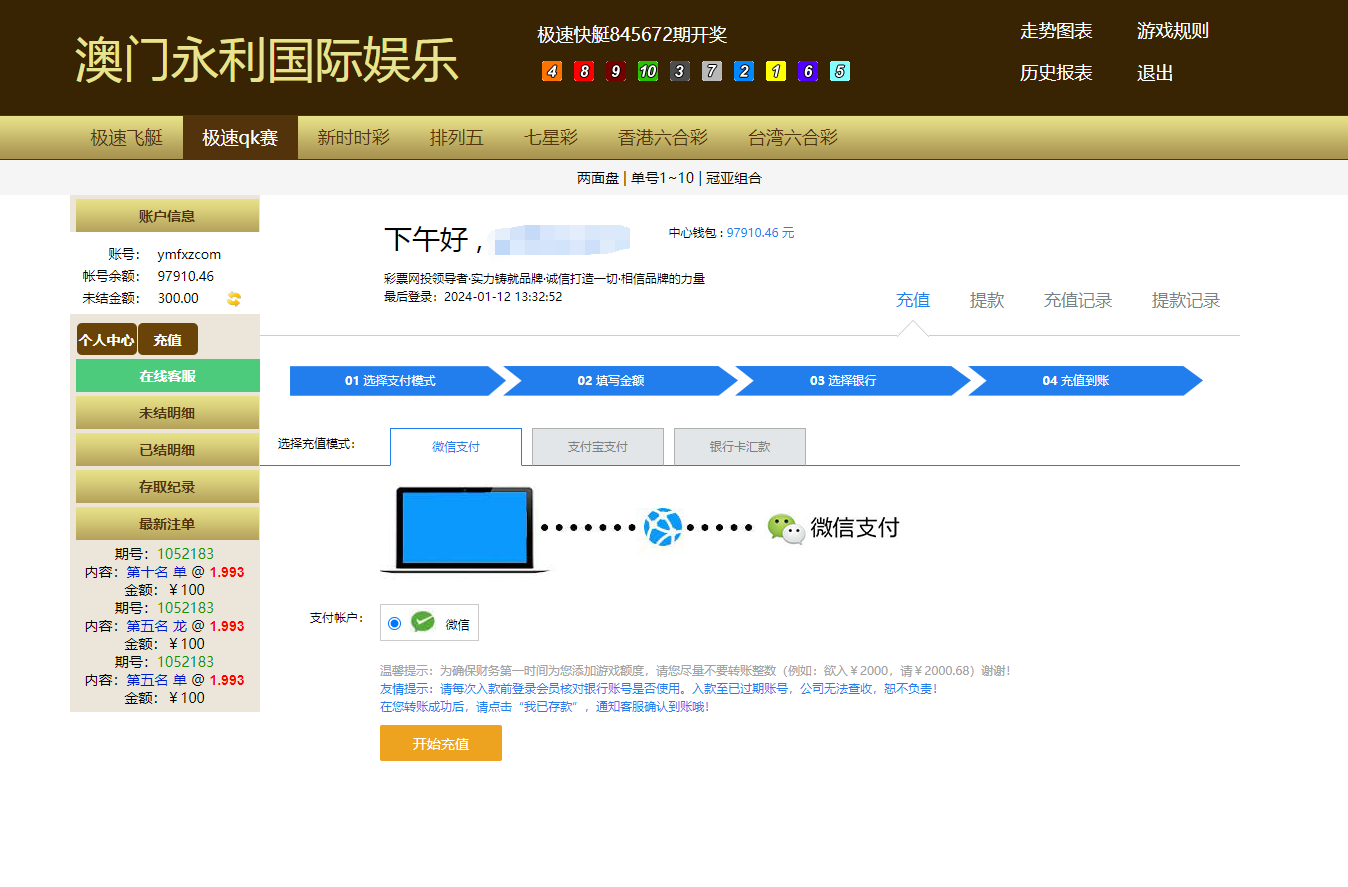Click the 退出 logout link
Image resolution: width=1348 pixels, height=887 pixels.
[x=1155, y=73]
